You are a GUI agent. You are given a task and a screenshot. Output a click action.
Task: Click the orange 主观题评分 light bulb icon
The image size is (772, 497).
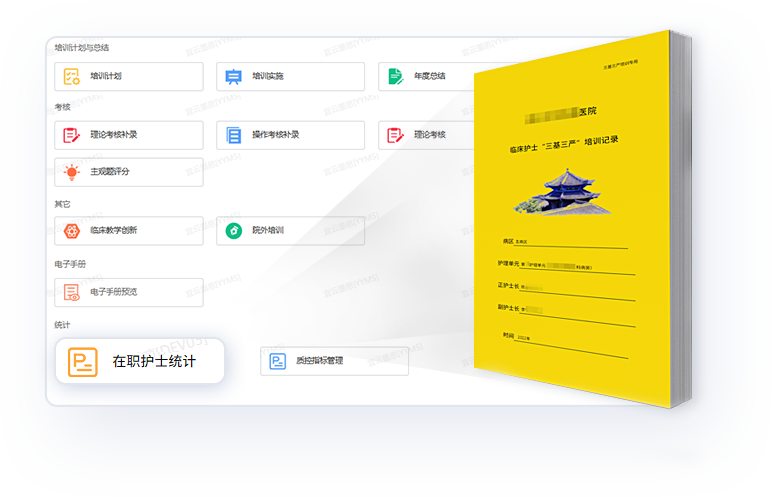(72, 172)
